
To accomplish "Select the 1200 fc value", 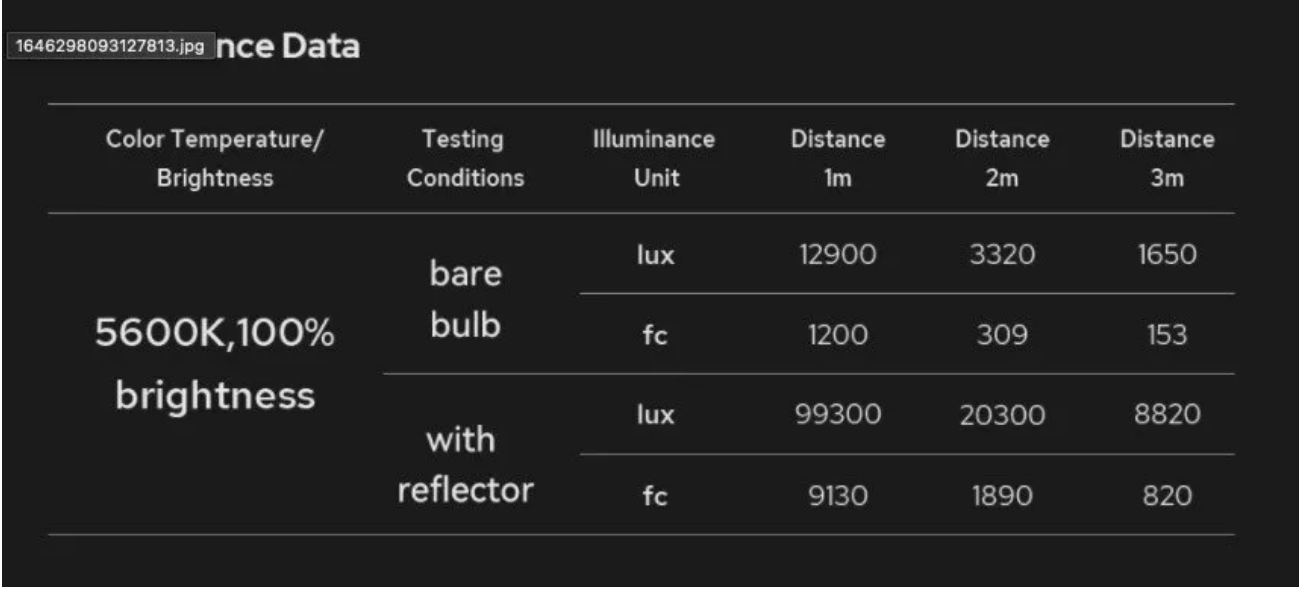I will pos(837,335).
